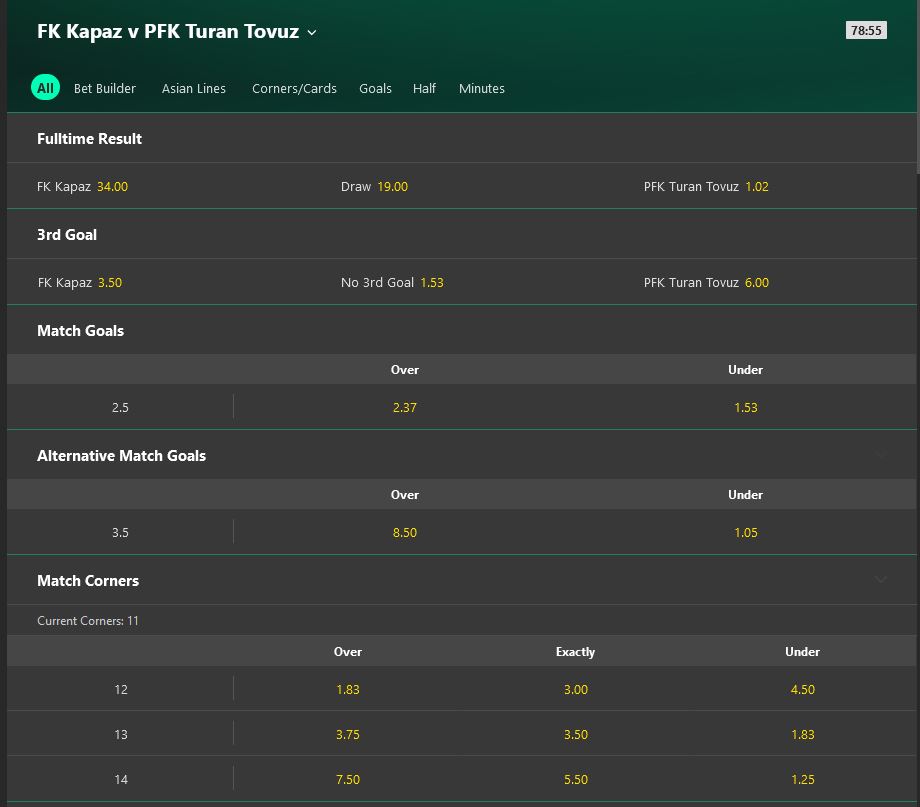Image resolution: width=920 pixels, height=807 pixels.
Task: Pick Under 2.5 match goals at 1.53
Action: (746, 407)
